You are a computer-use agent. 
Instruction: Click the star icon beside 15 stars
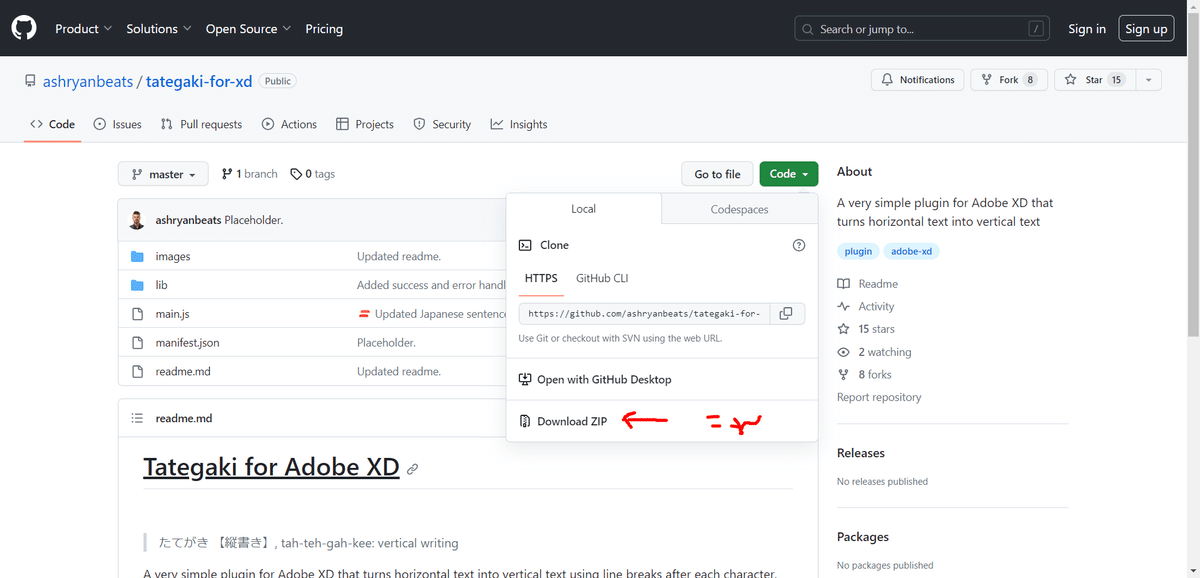[844, 329]
